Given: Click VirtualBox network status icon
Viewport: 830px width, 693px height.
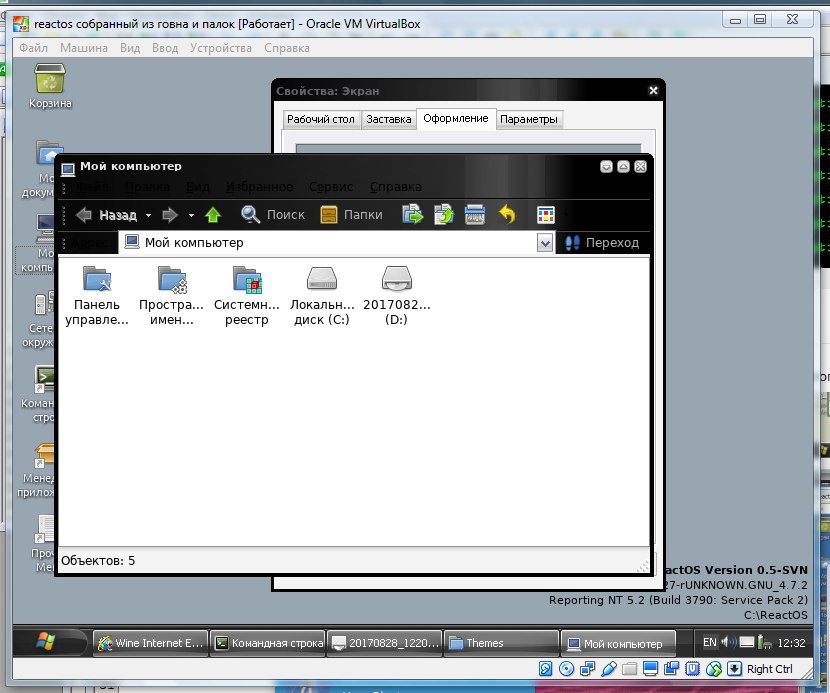Looking at the screenshot, I should point(588,669).
